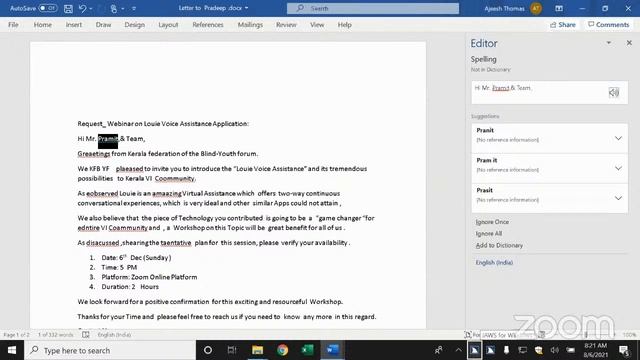The height and width of the screenshot is (360, 640).
Task: Open the notification center icon
Action: click(x=623, y=350)
